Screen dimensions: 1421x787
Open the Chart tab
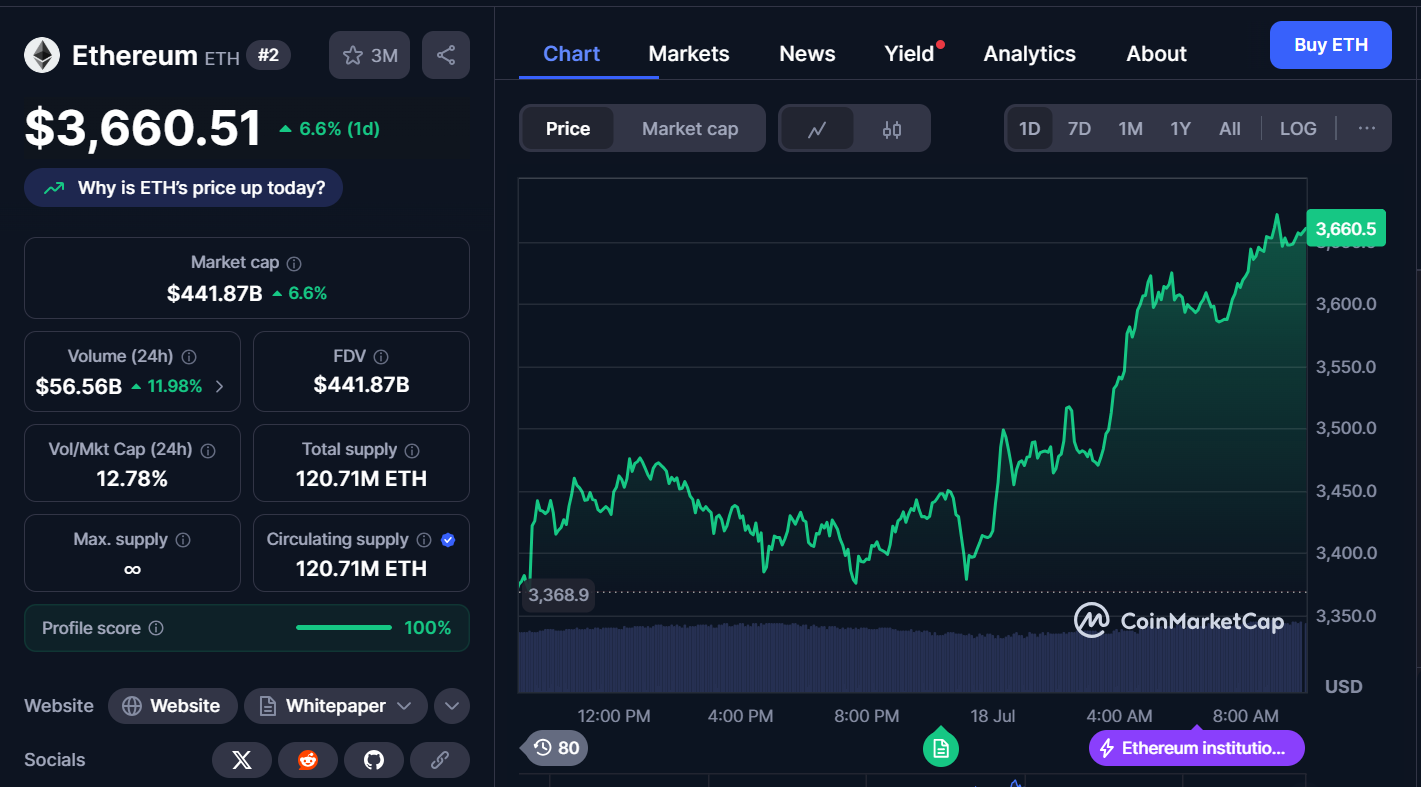pyautogui.click(x=571, y=54)
